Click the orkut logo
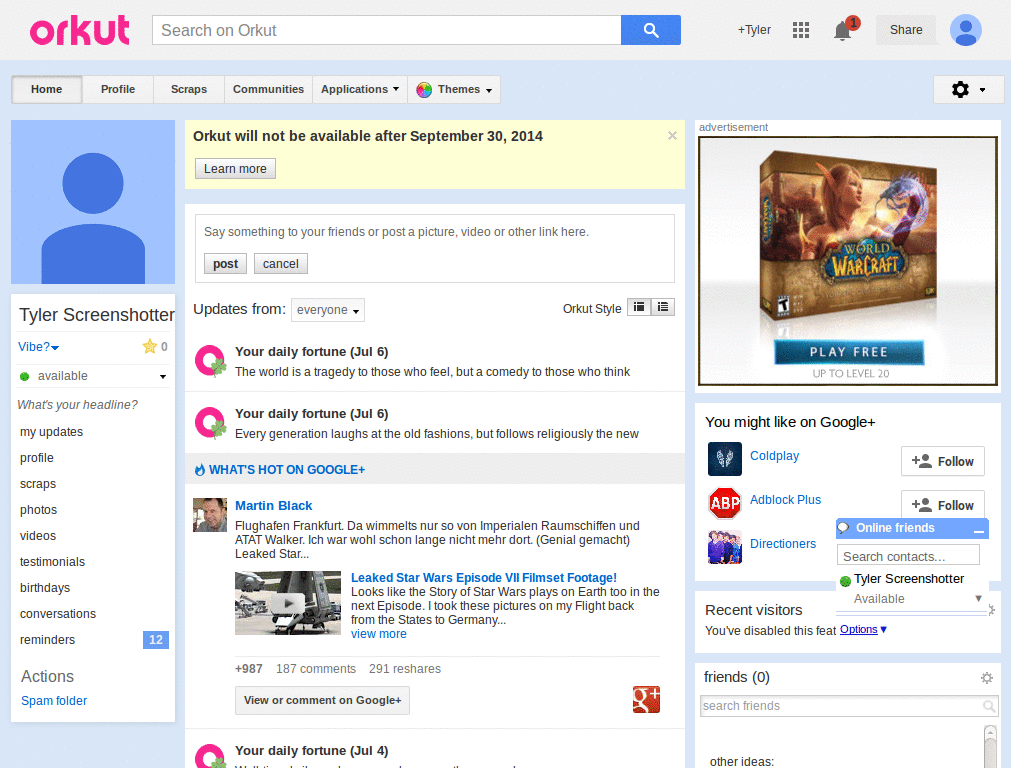The image size is (1024, 768). point(80,31)
